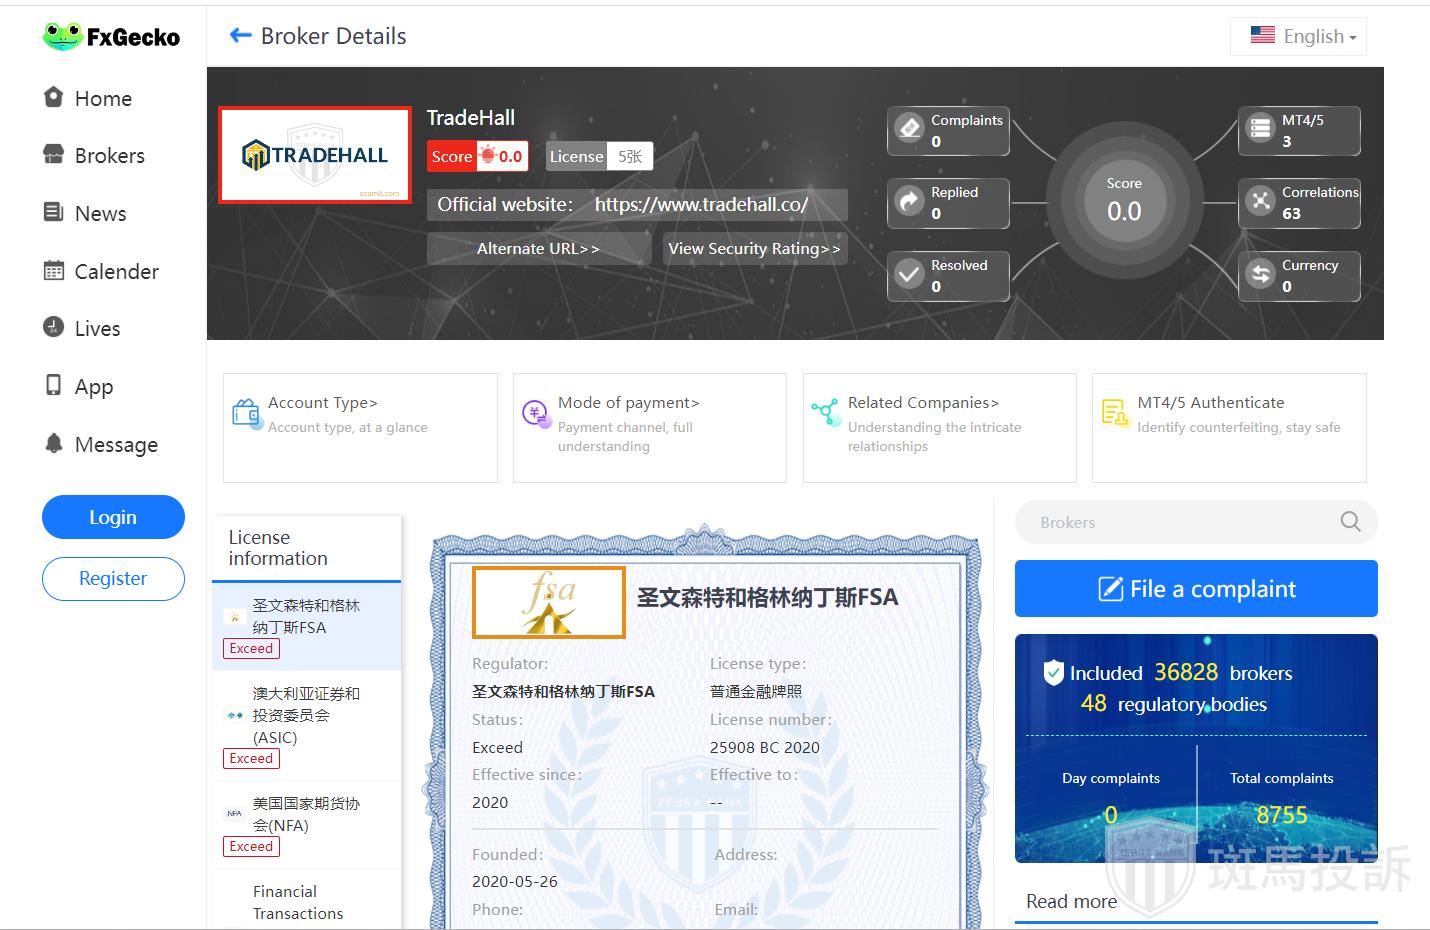
Task: Go to Calender in the sidebar
Action: point(116,272)
